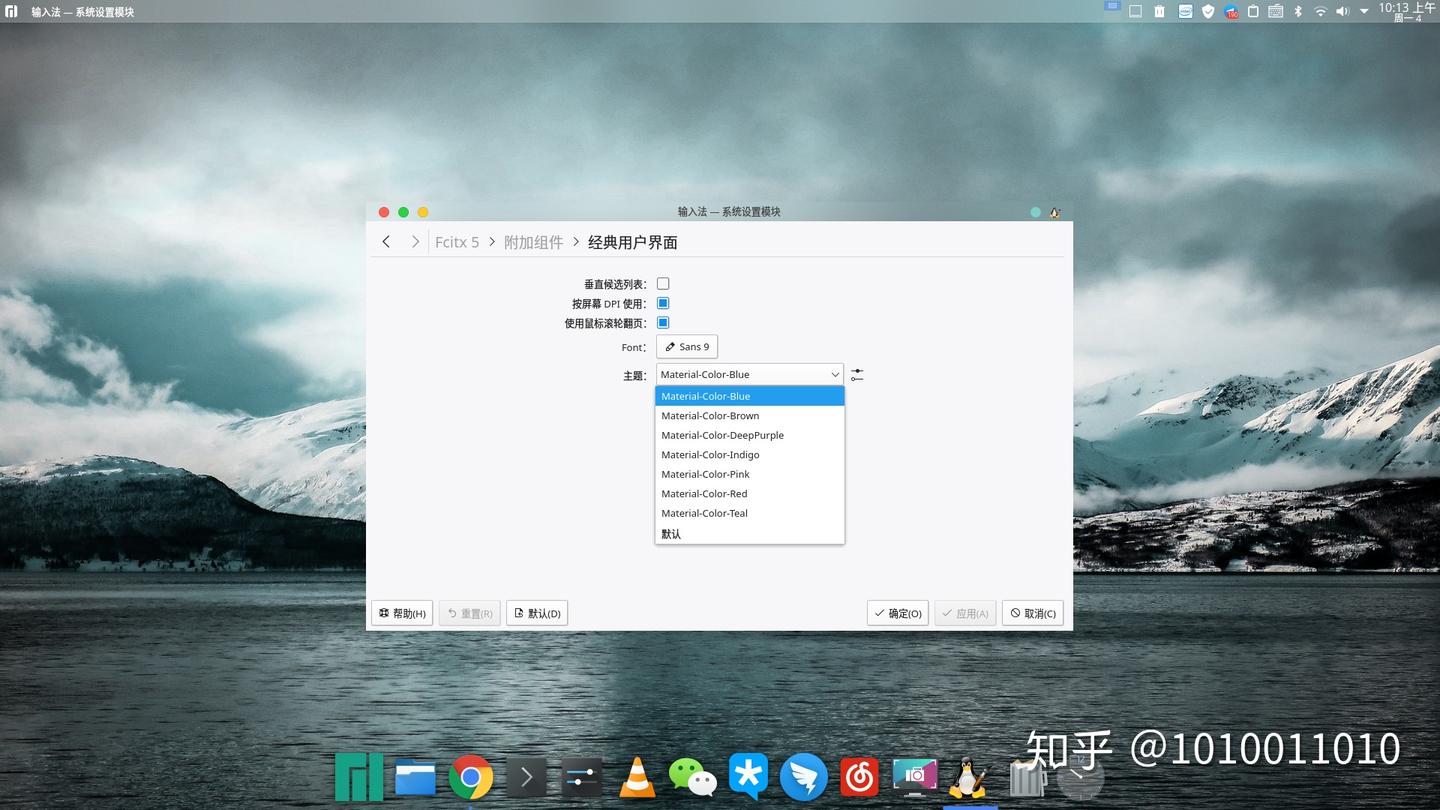Click the 确定(O) confirm button

click(x=897, y=613)
